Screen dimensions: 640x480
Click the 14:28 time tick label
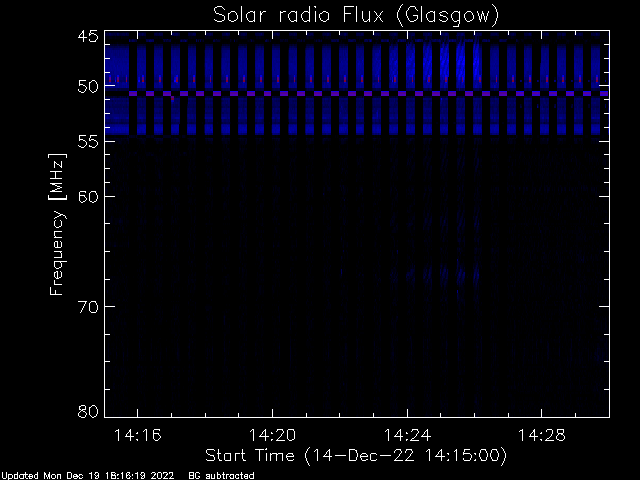click(542, 435)
